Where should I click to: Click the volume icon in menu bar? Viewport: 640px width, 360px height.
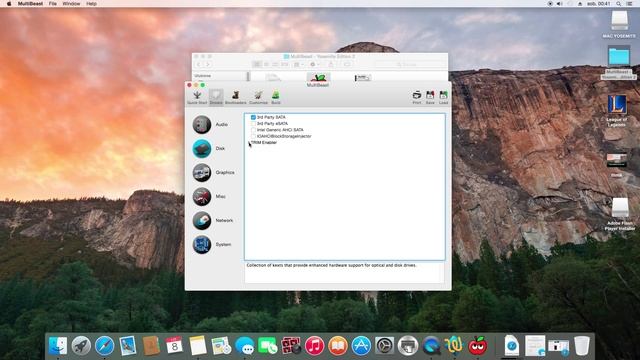pos(560,4)
